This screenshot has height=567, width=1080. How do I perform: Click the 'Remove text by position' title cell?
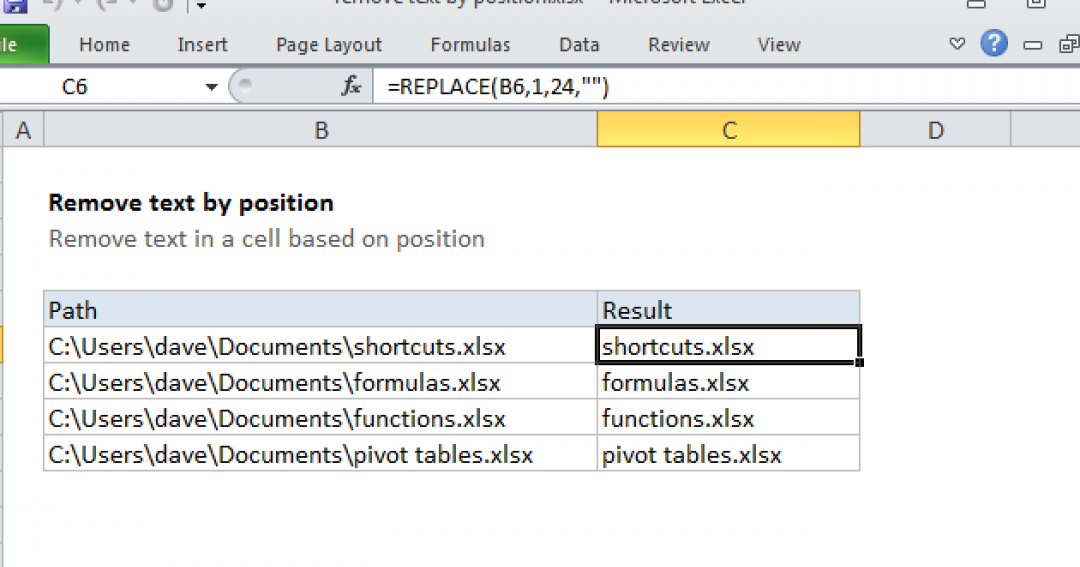click(191, 203)
